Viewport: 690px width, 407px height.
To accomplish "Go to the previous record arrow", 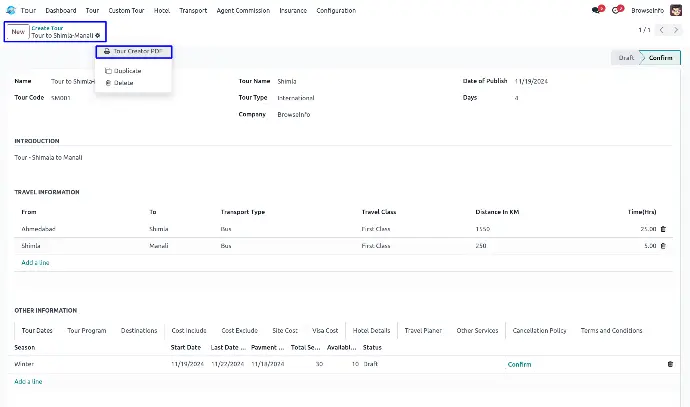I will [x=662, y=31].
